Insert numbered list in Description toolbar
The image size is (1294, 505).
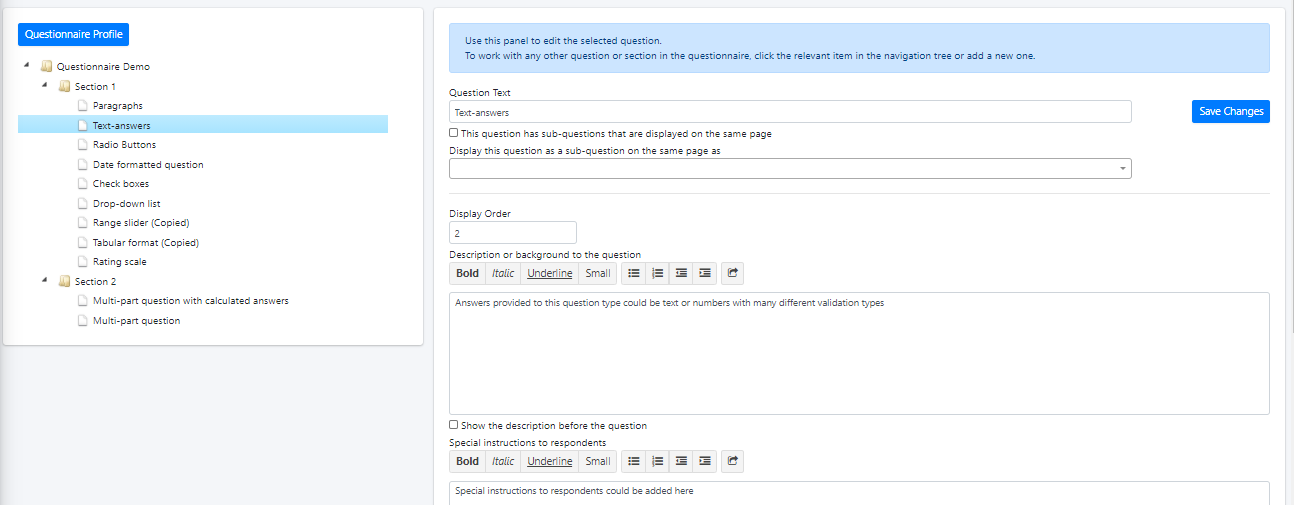(657, 273)
